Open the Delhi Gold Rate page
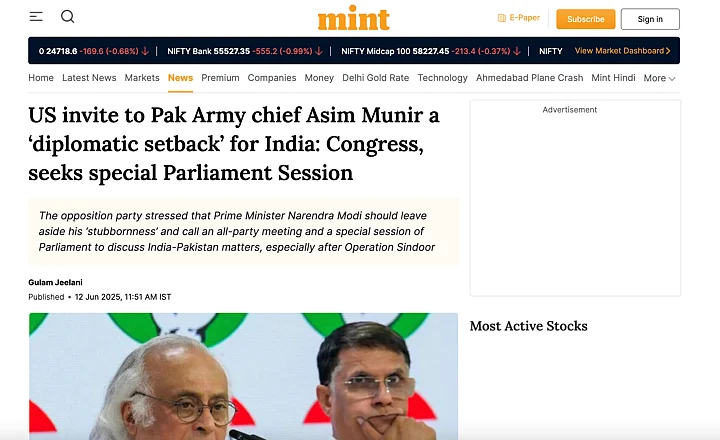Viewport: 720px width, 440px height. pyautogui.click(x=376, y=78)
